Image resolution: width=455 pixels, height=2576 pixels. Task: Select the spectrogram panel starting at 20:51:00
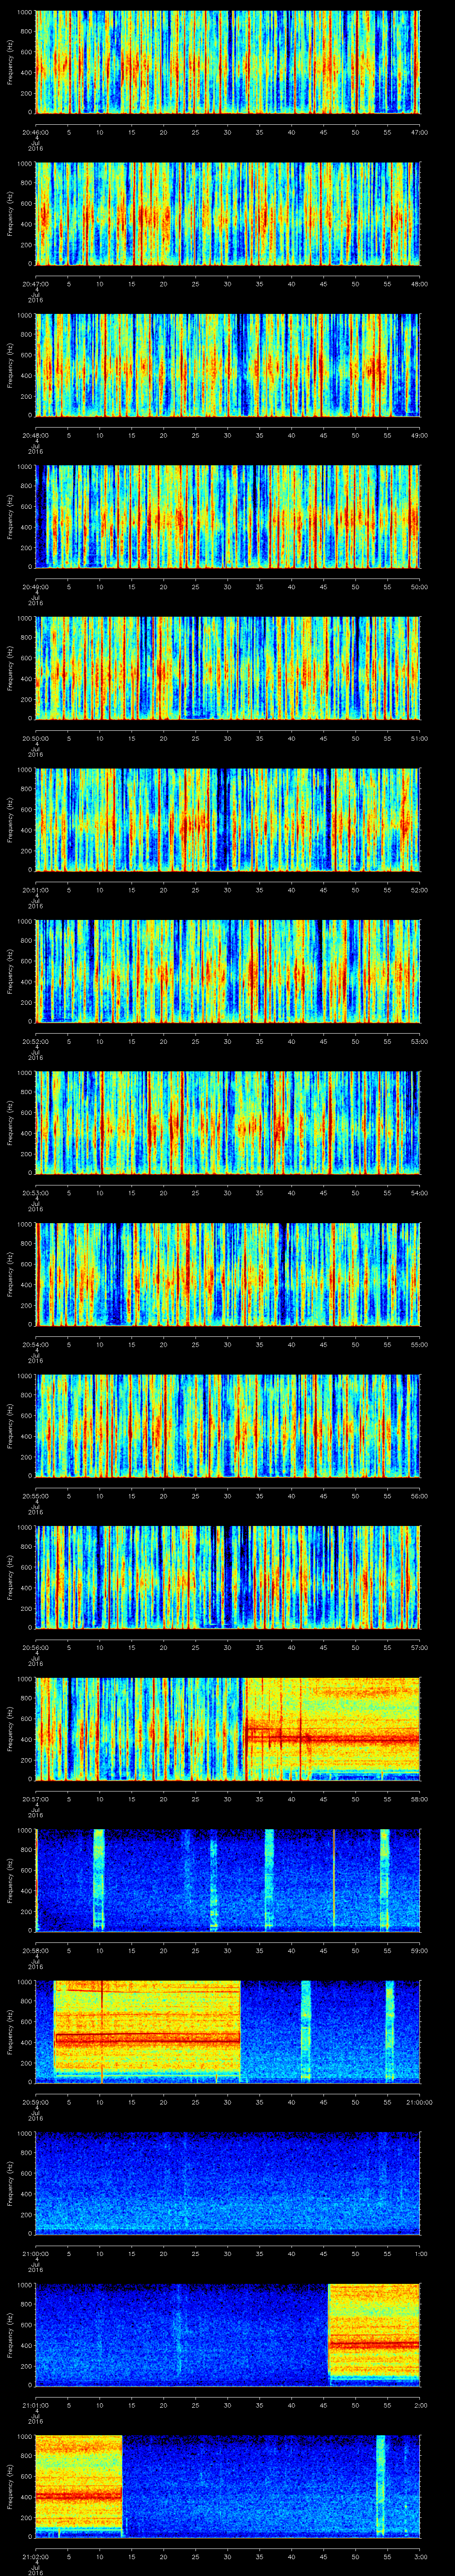[x=228, y=819]
